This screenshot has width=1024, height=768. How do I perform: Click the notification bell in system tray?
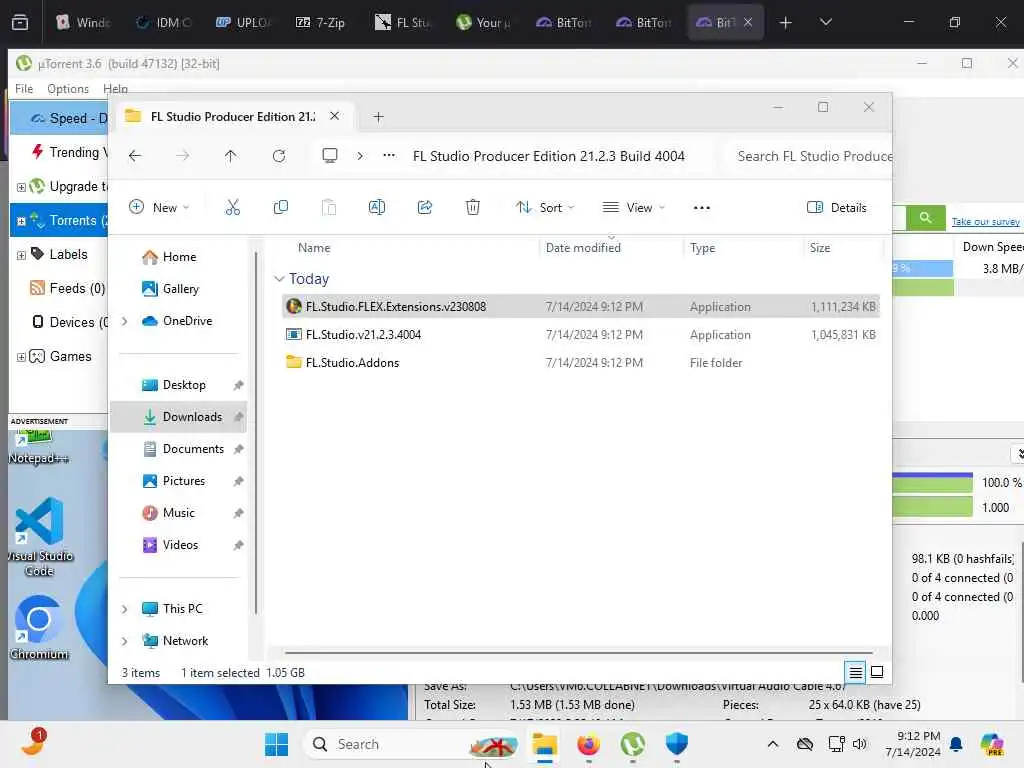coord(956,744)
